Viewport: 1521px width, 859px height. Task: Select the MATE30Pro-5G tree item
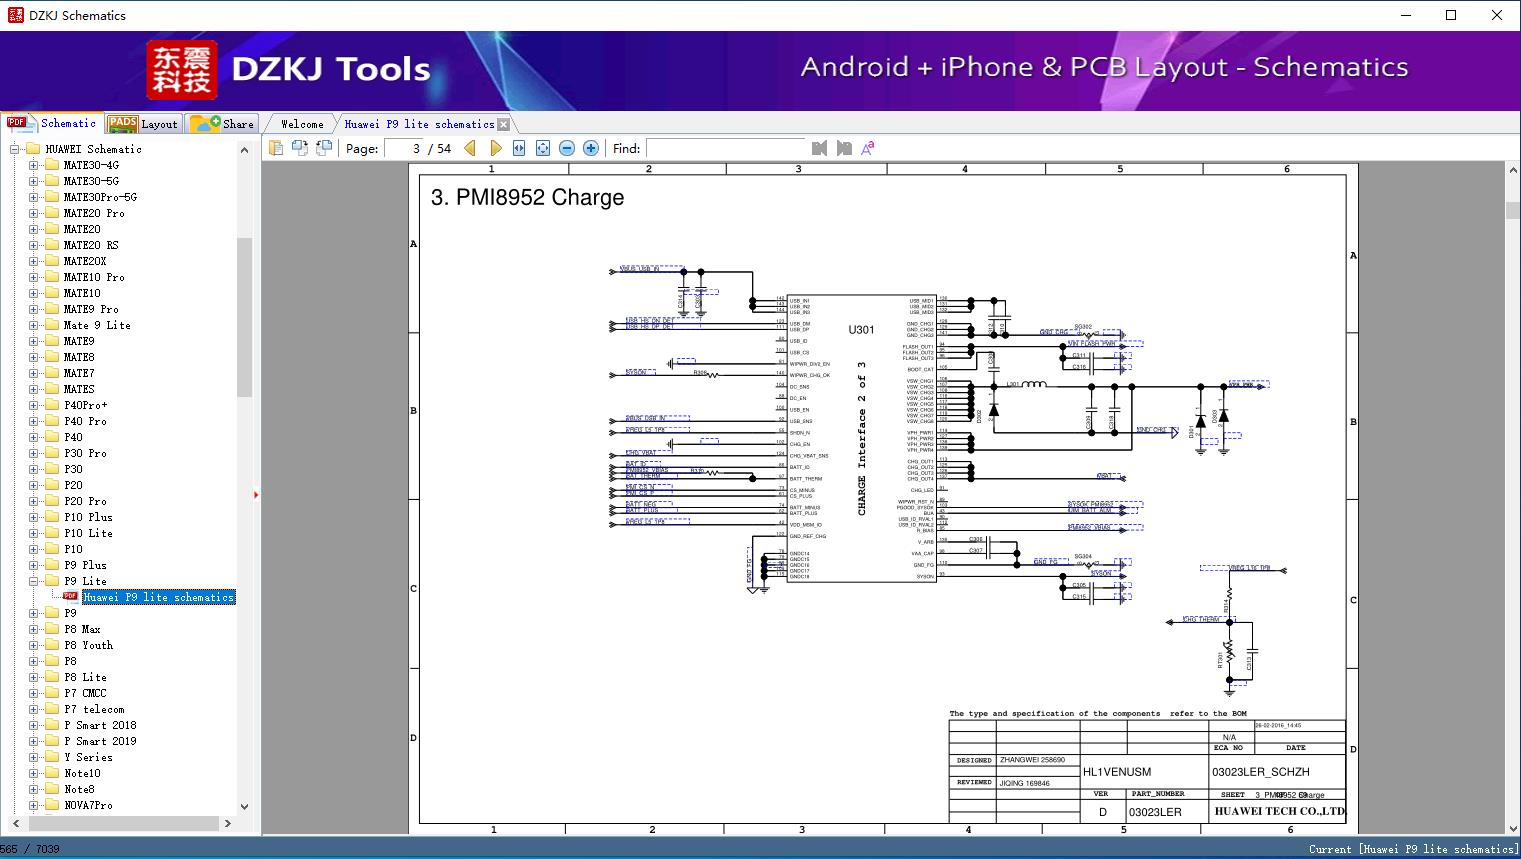[100, 197]
